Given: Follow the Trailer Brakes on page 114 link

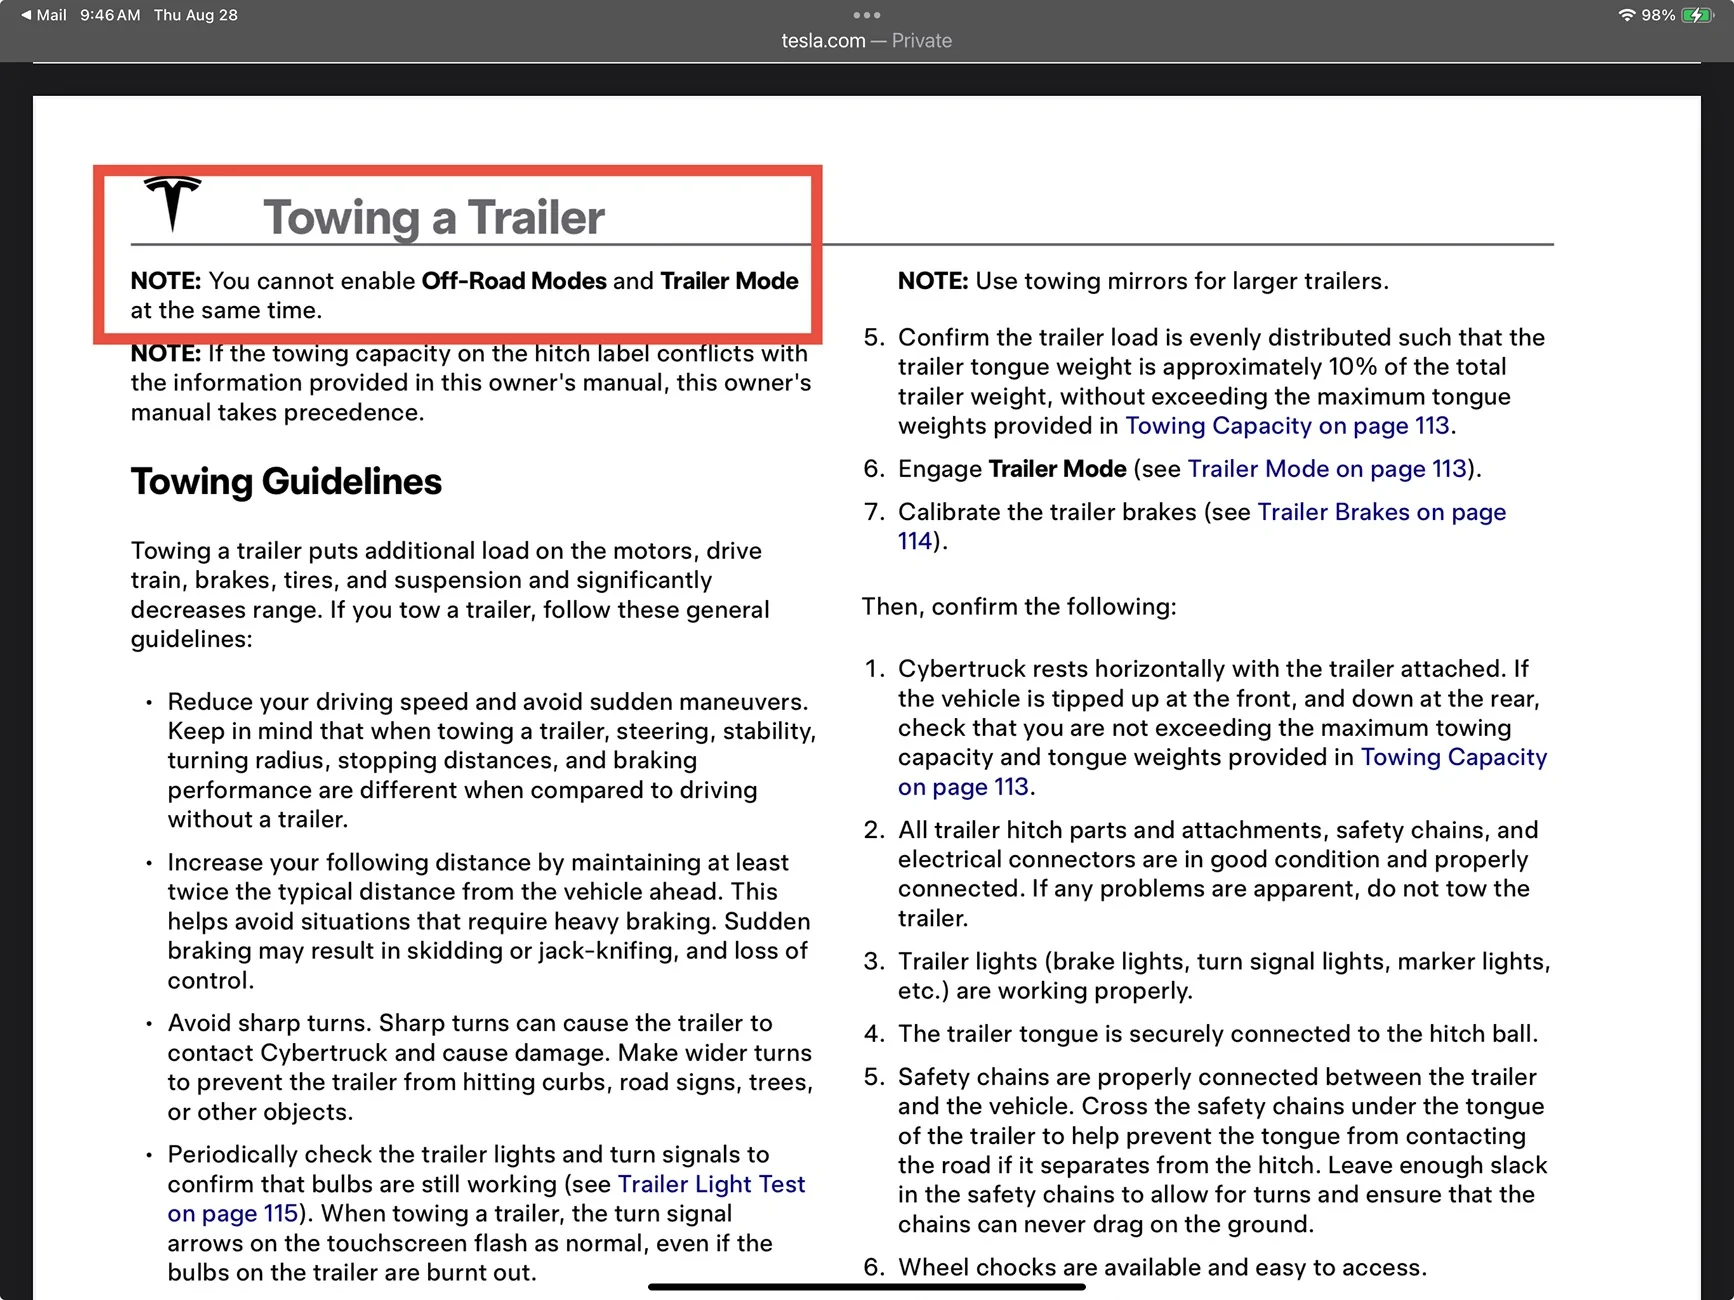Looking at the screenshot, I should pos(1202,527).
